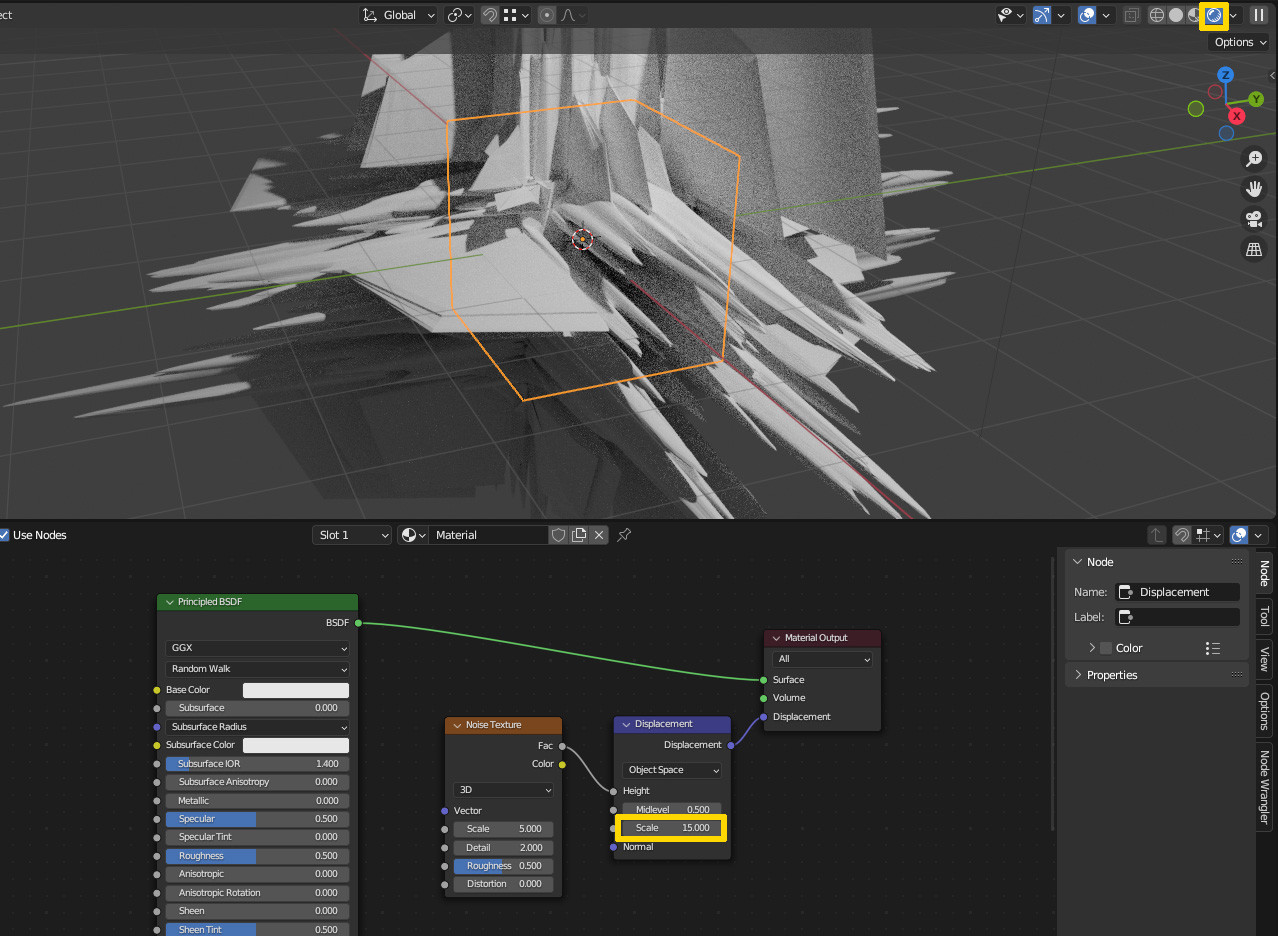Toggle X-Ray mode in the viewport
Screen dimensions: 1278x936
[x=1131, y=15]
